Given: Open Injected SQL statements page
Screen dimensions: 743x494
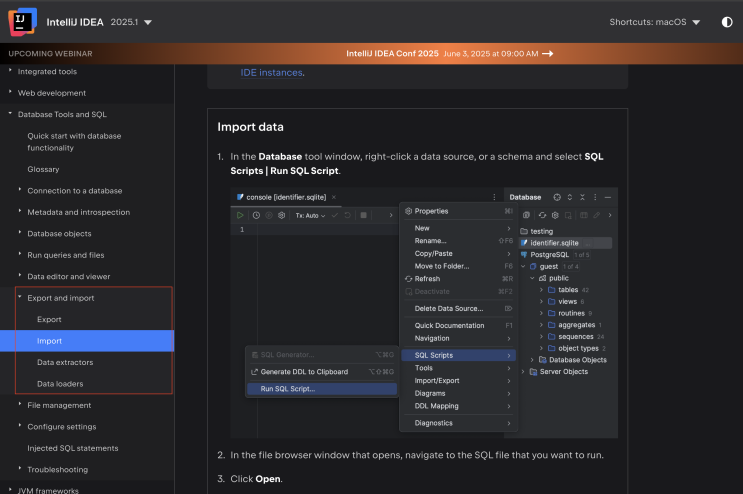Looking at the screenshot, I should click(72, 448).
